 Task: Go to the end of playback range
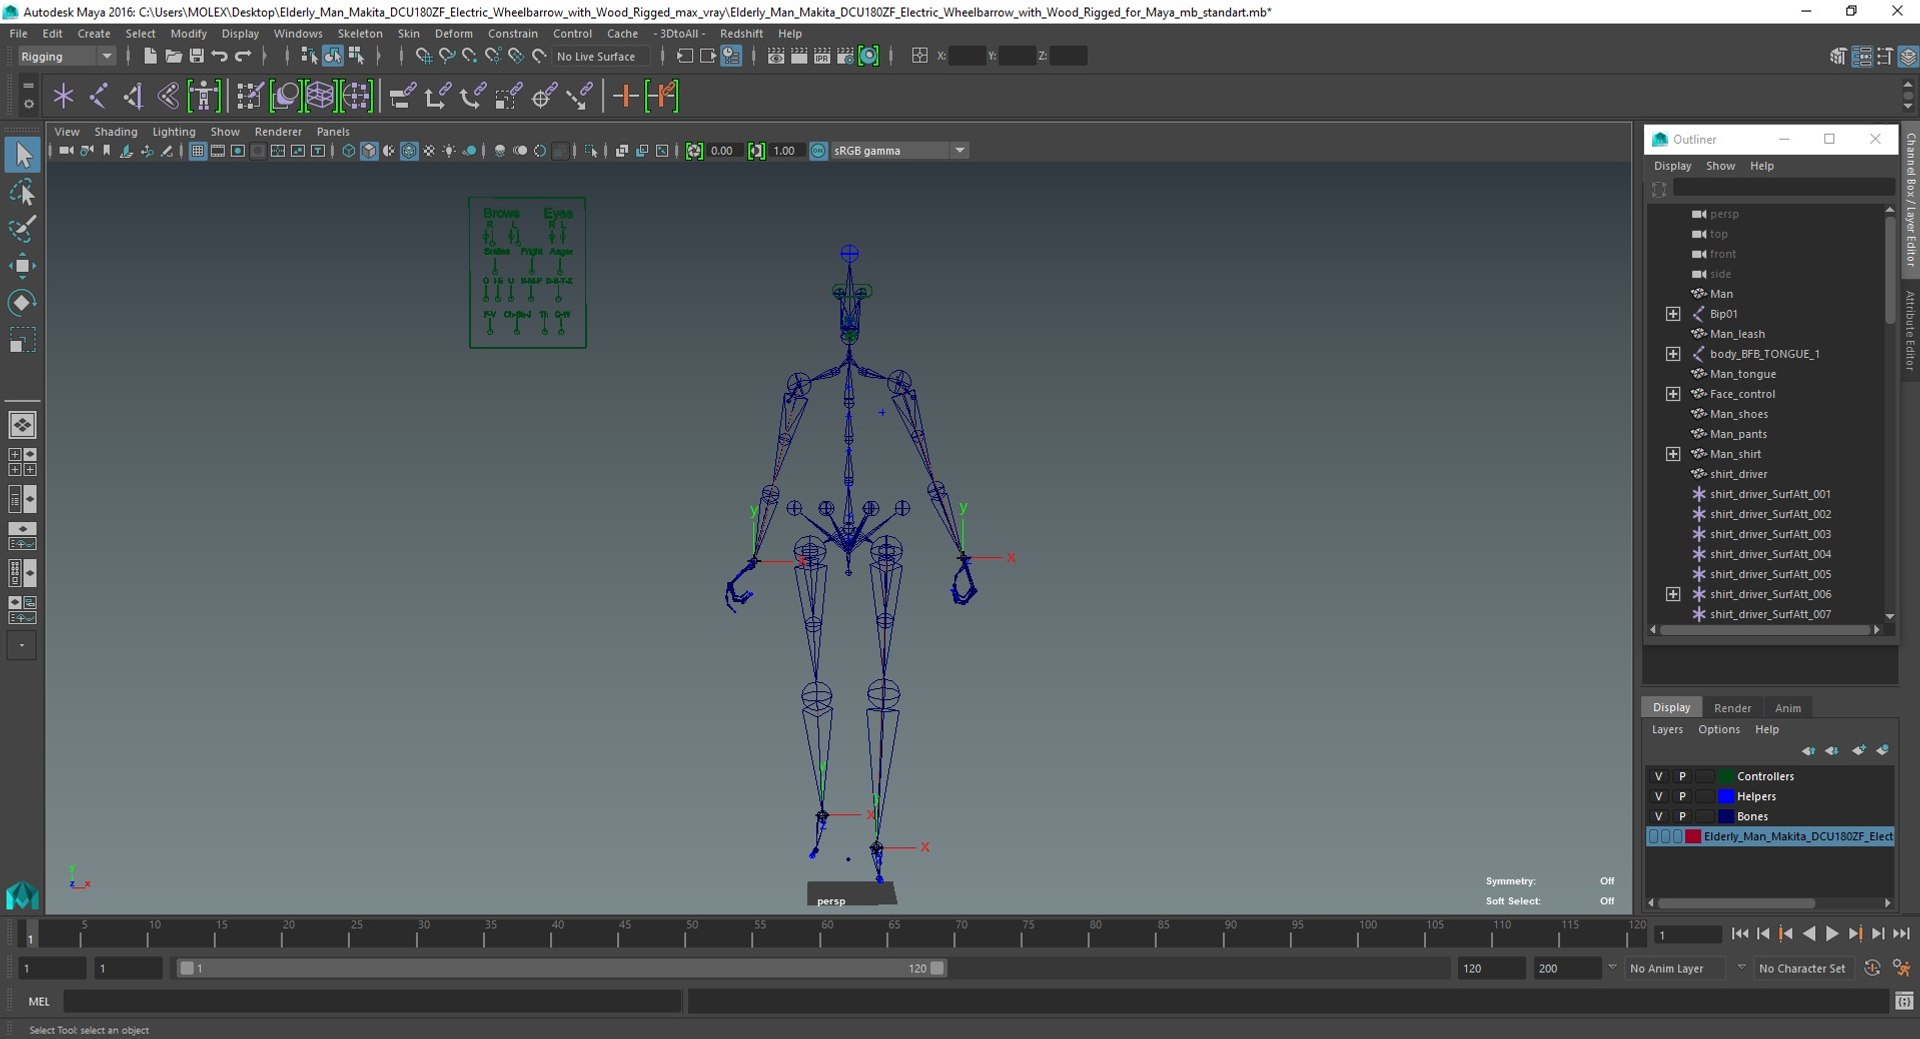click(x=1901, y=934)
